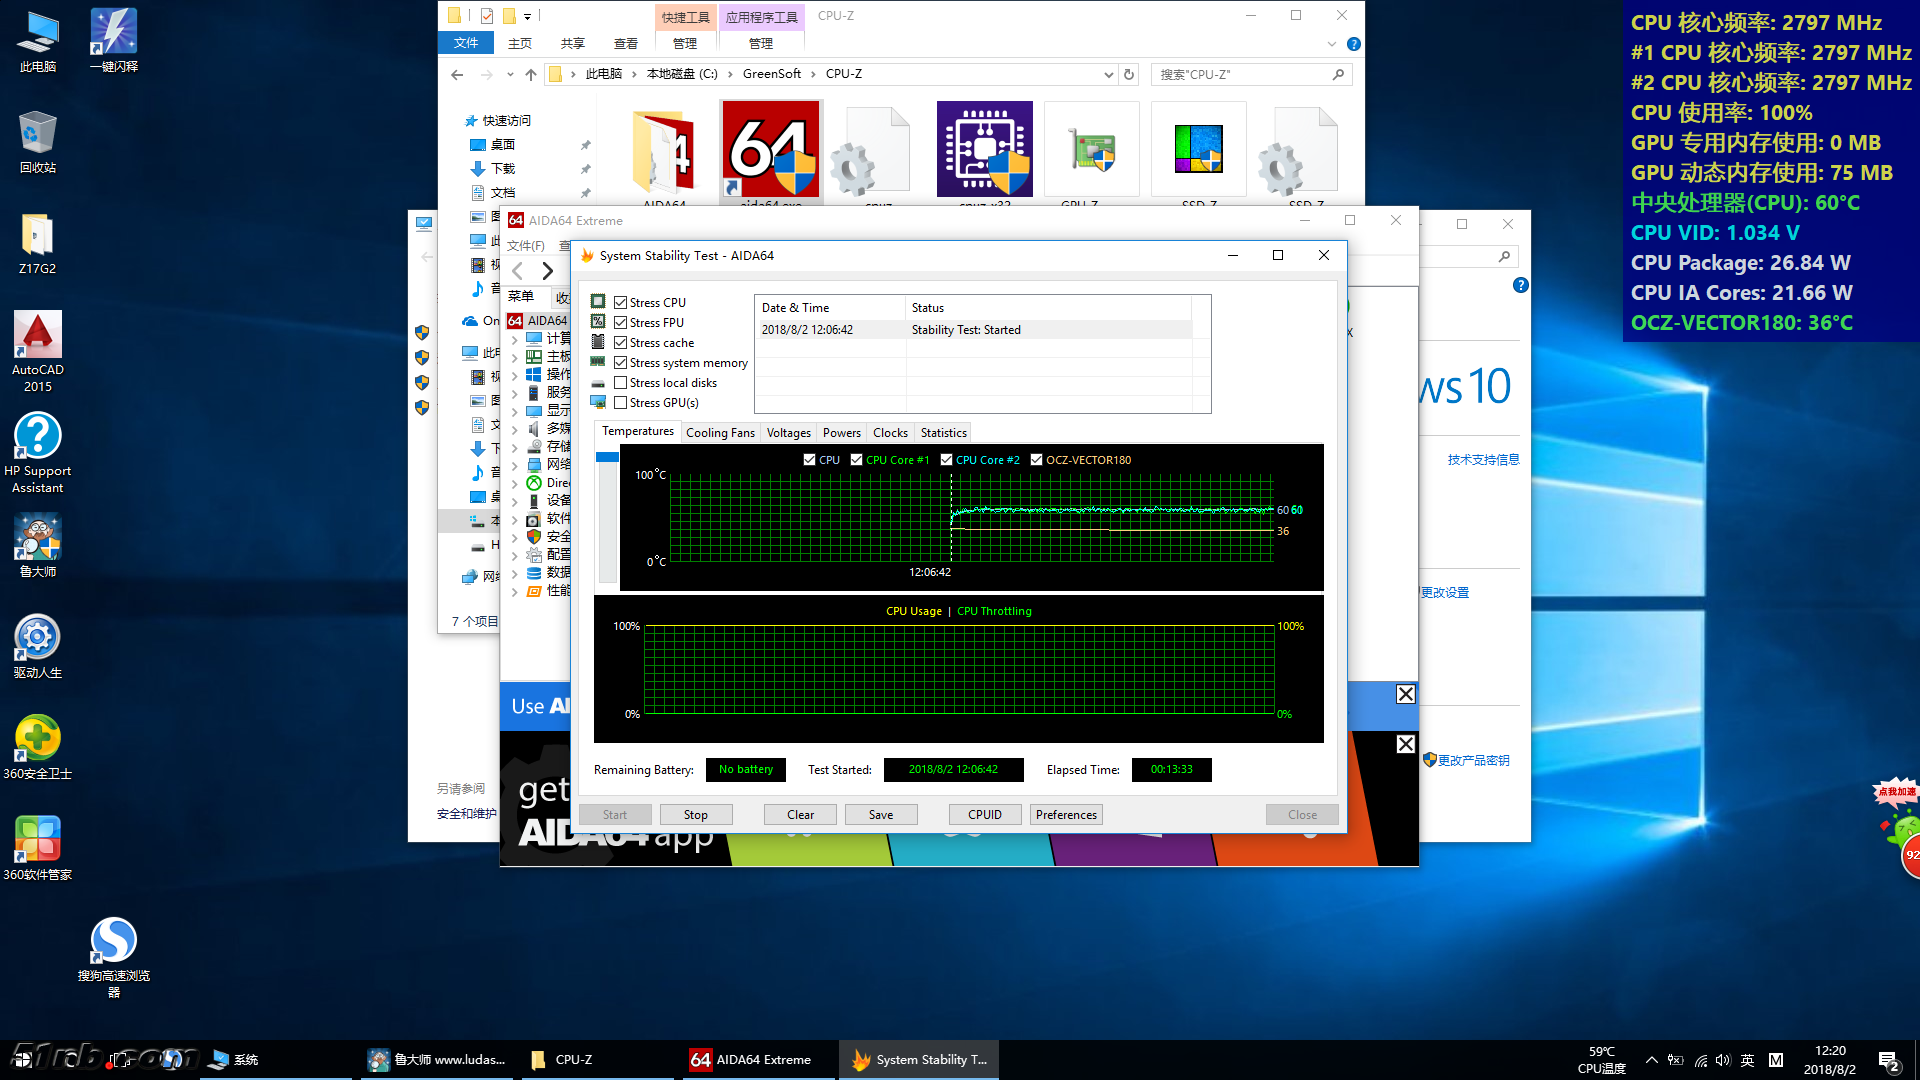Show hidden system tray icons
This screenshot has height=1080, width=1920.
point(1651,1060)
